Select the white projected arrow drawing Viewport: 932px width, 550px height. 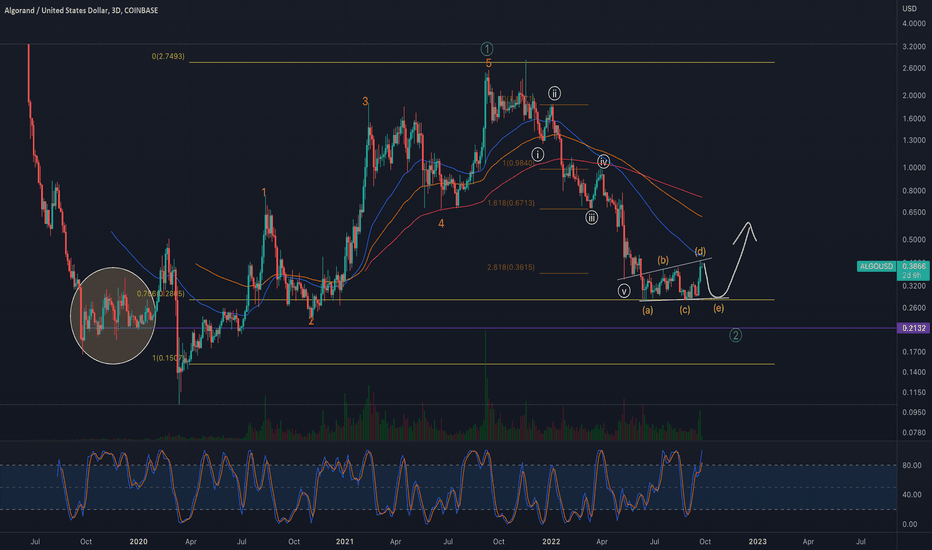click(x=730, y=262)
